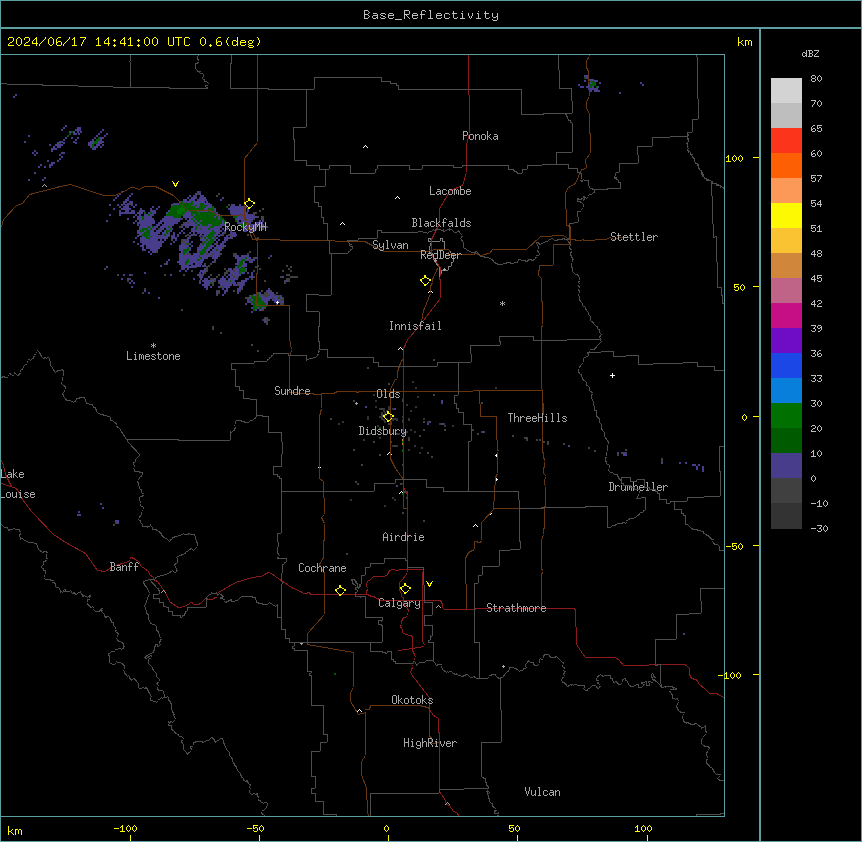The width and height of the screenshot is (862, 842).
Task: Click the 0.6(deg) elevation angle text
Action: [230, 42]
